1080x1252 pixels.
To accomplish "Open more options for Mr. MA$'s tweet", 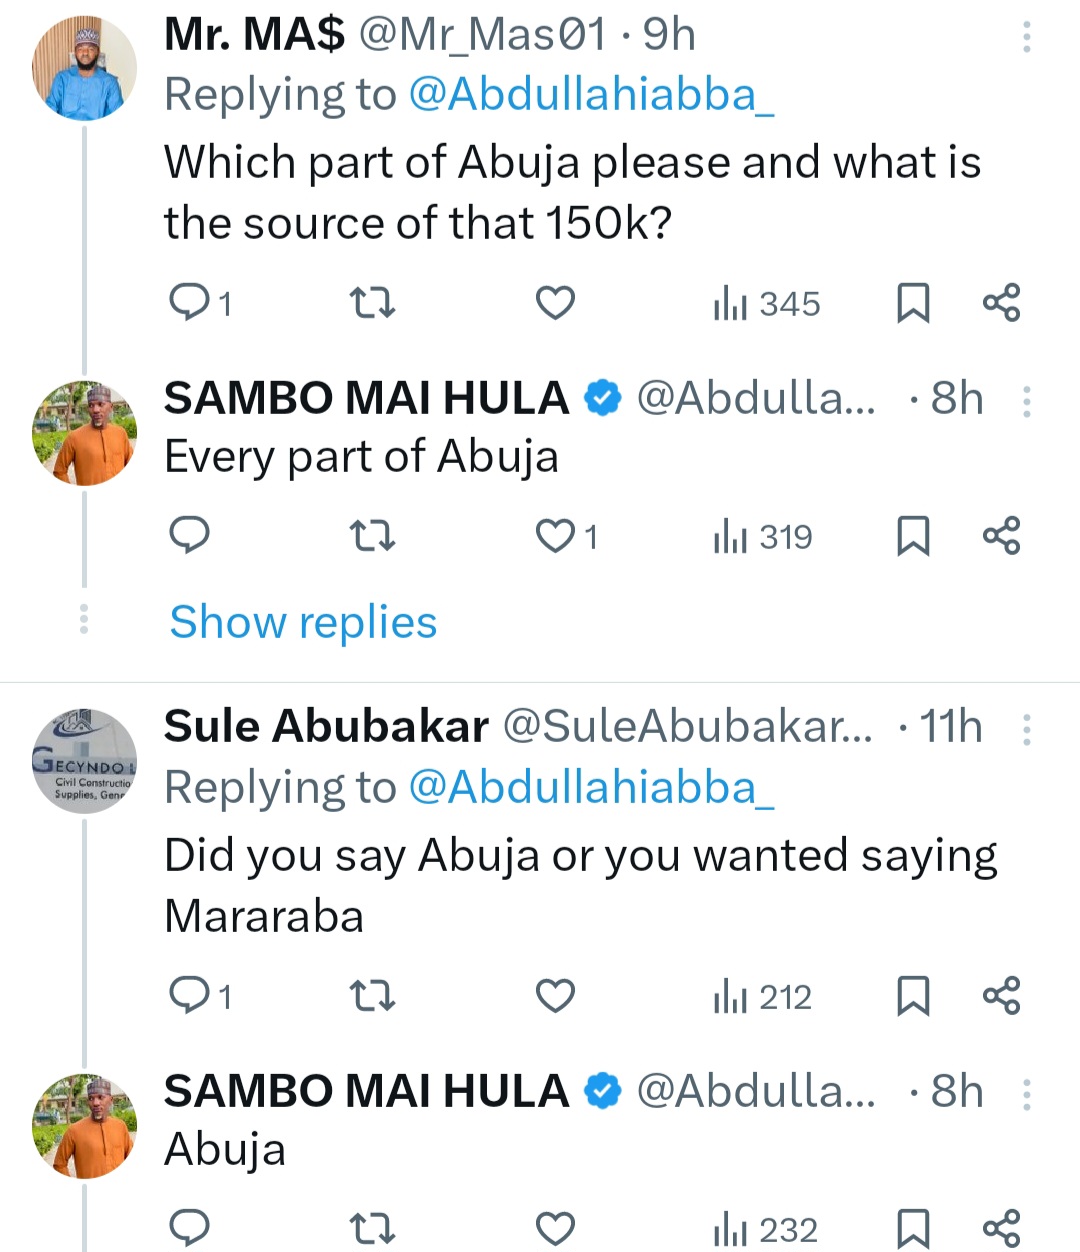I will pyautogui.click(x=1026, y=37).
